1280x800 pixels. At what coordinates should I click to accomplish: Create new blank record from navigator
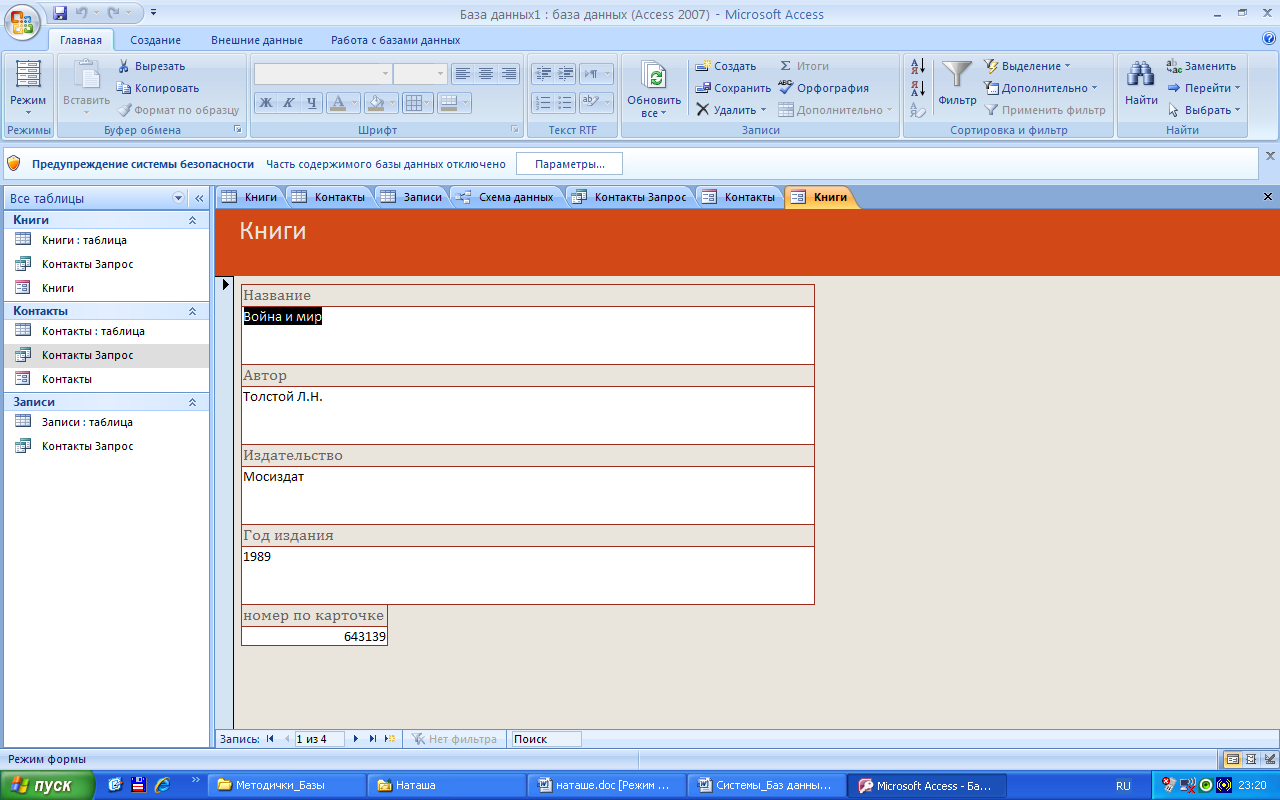pyautogui.click(x=390, y=739)
